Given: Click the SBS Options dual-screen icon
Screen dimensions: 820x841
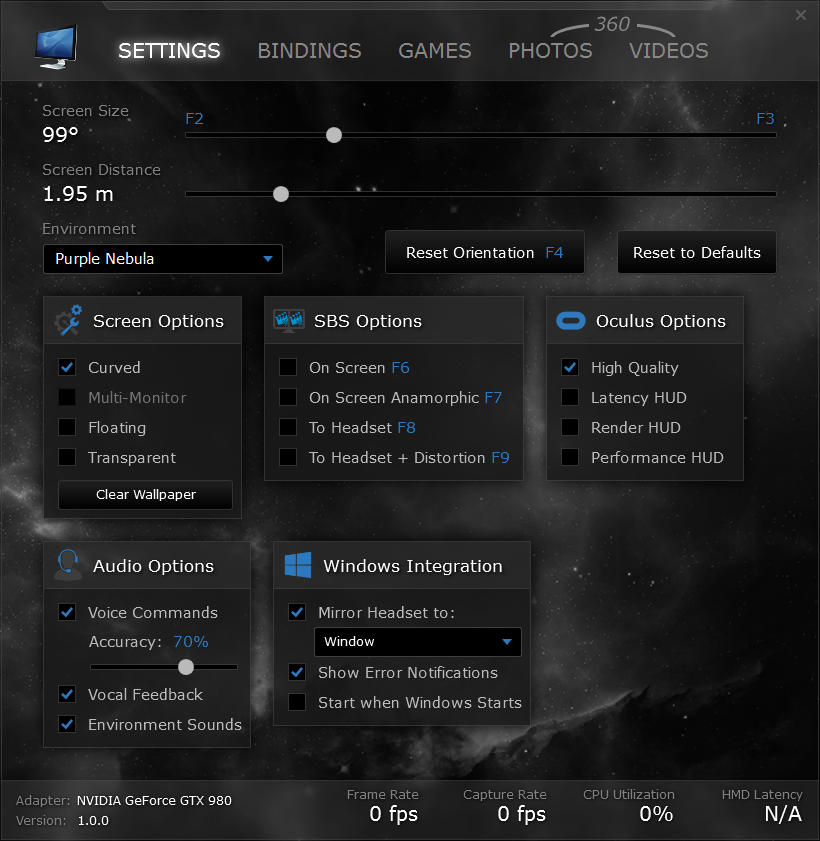Looking at the screenshot, I should point(289,321).
